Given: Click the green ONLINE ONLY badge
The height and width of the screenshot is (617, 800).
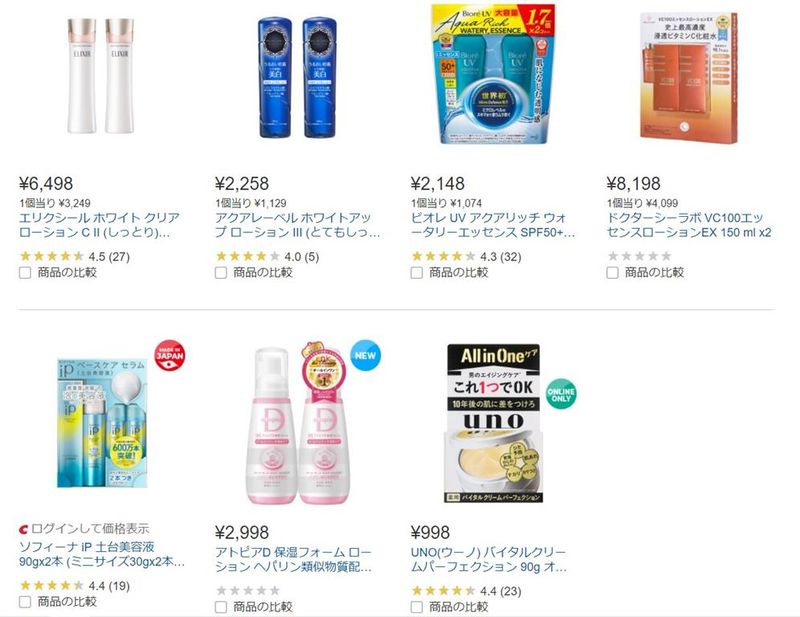Looking at the screenshot, I should pos(561,394).
